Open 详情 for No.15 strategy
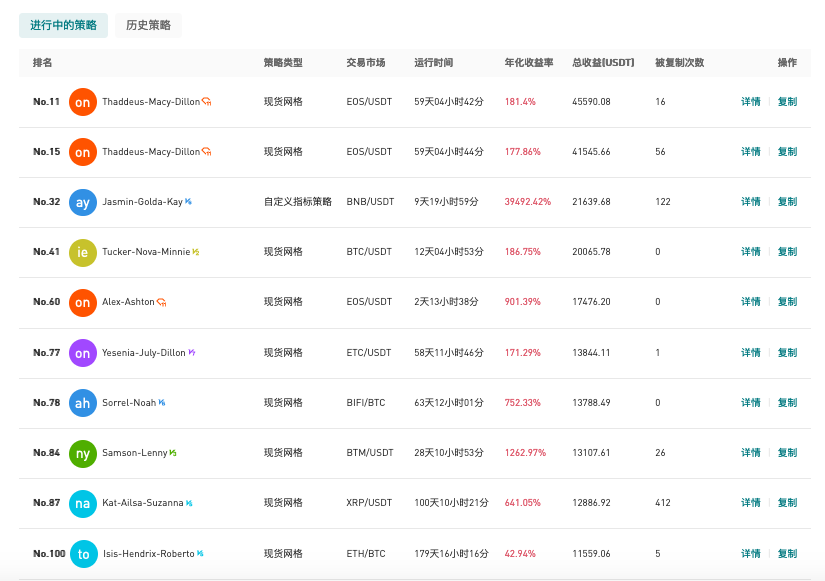This screenshot has width=825, height=581. tap(751, 152)
